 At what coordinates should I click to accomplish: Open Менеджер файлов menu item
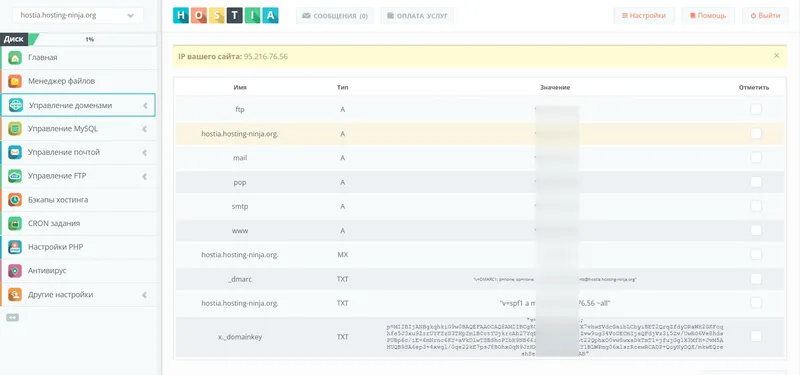[78, 81]
